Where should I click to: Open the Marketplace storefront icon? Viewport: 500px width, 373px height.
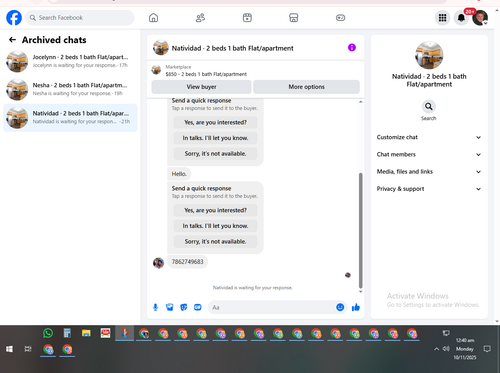point(294,18)
